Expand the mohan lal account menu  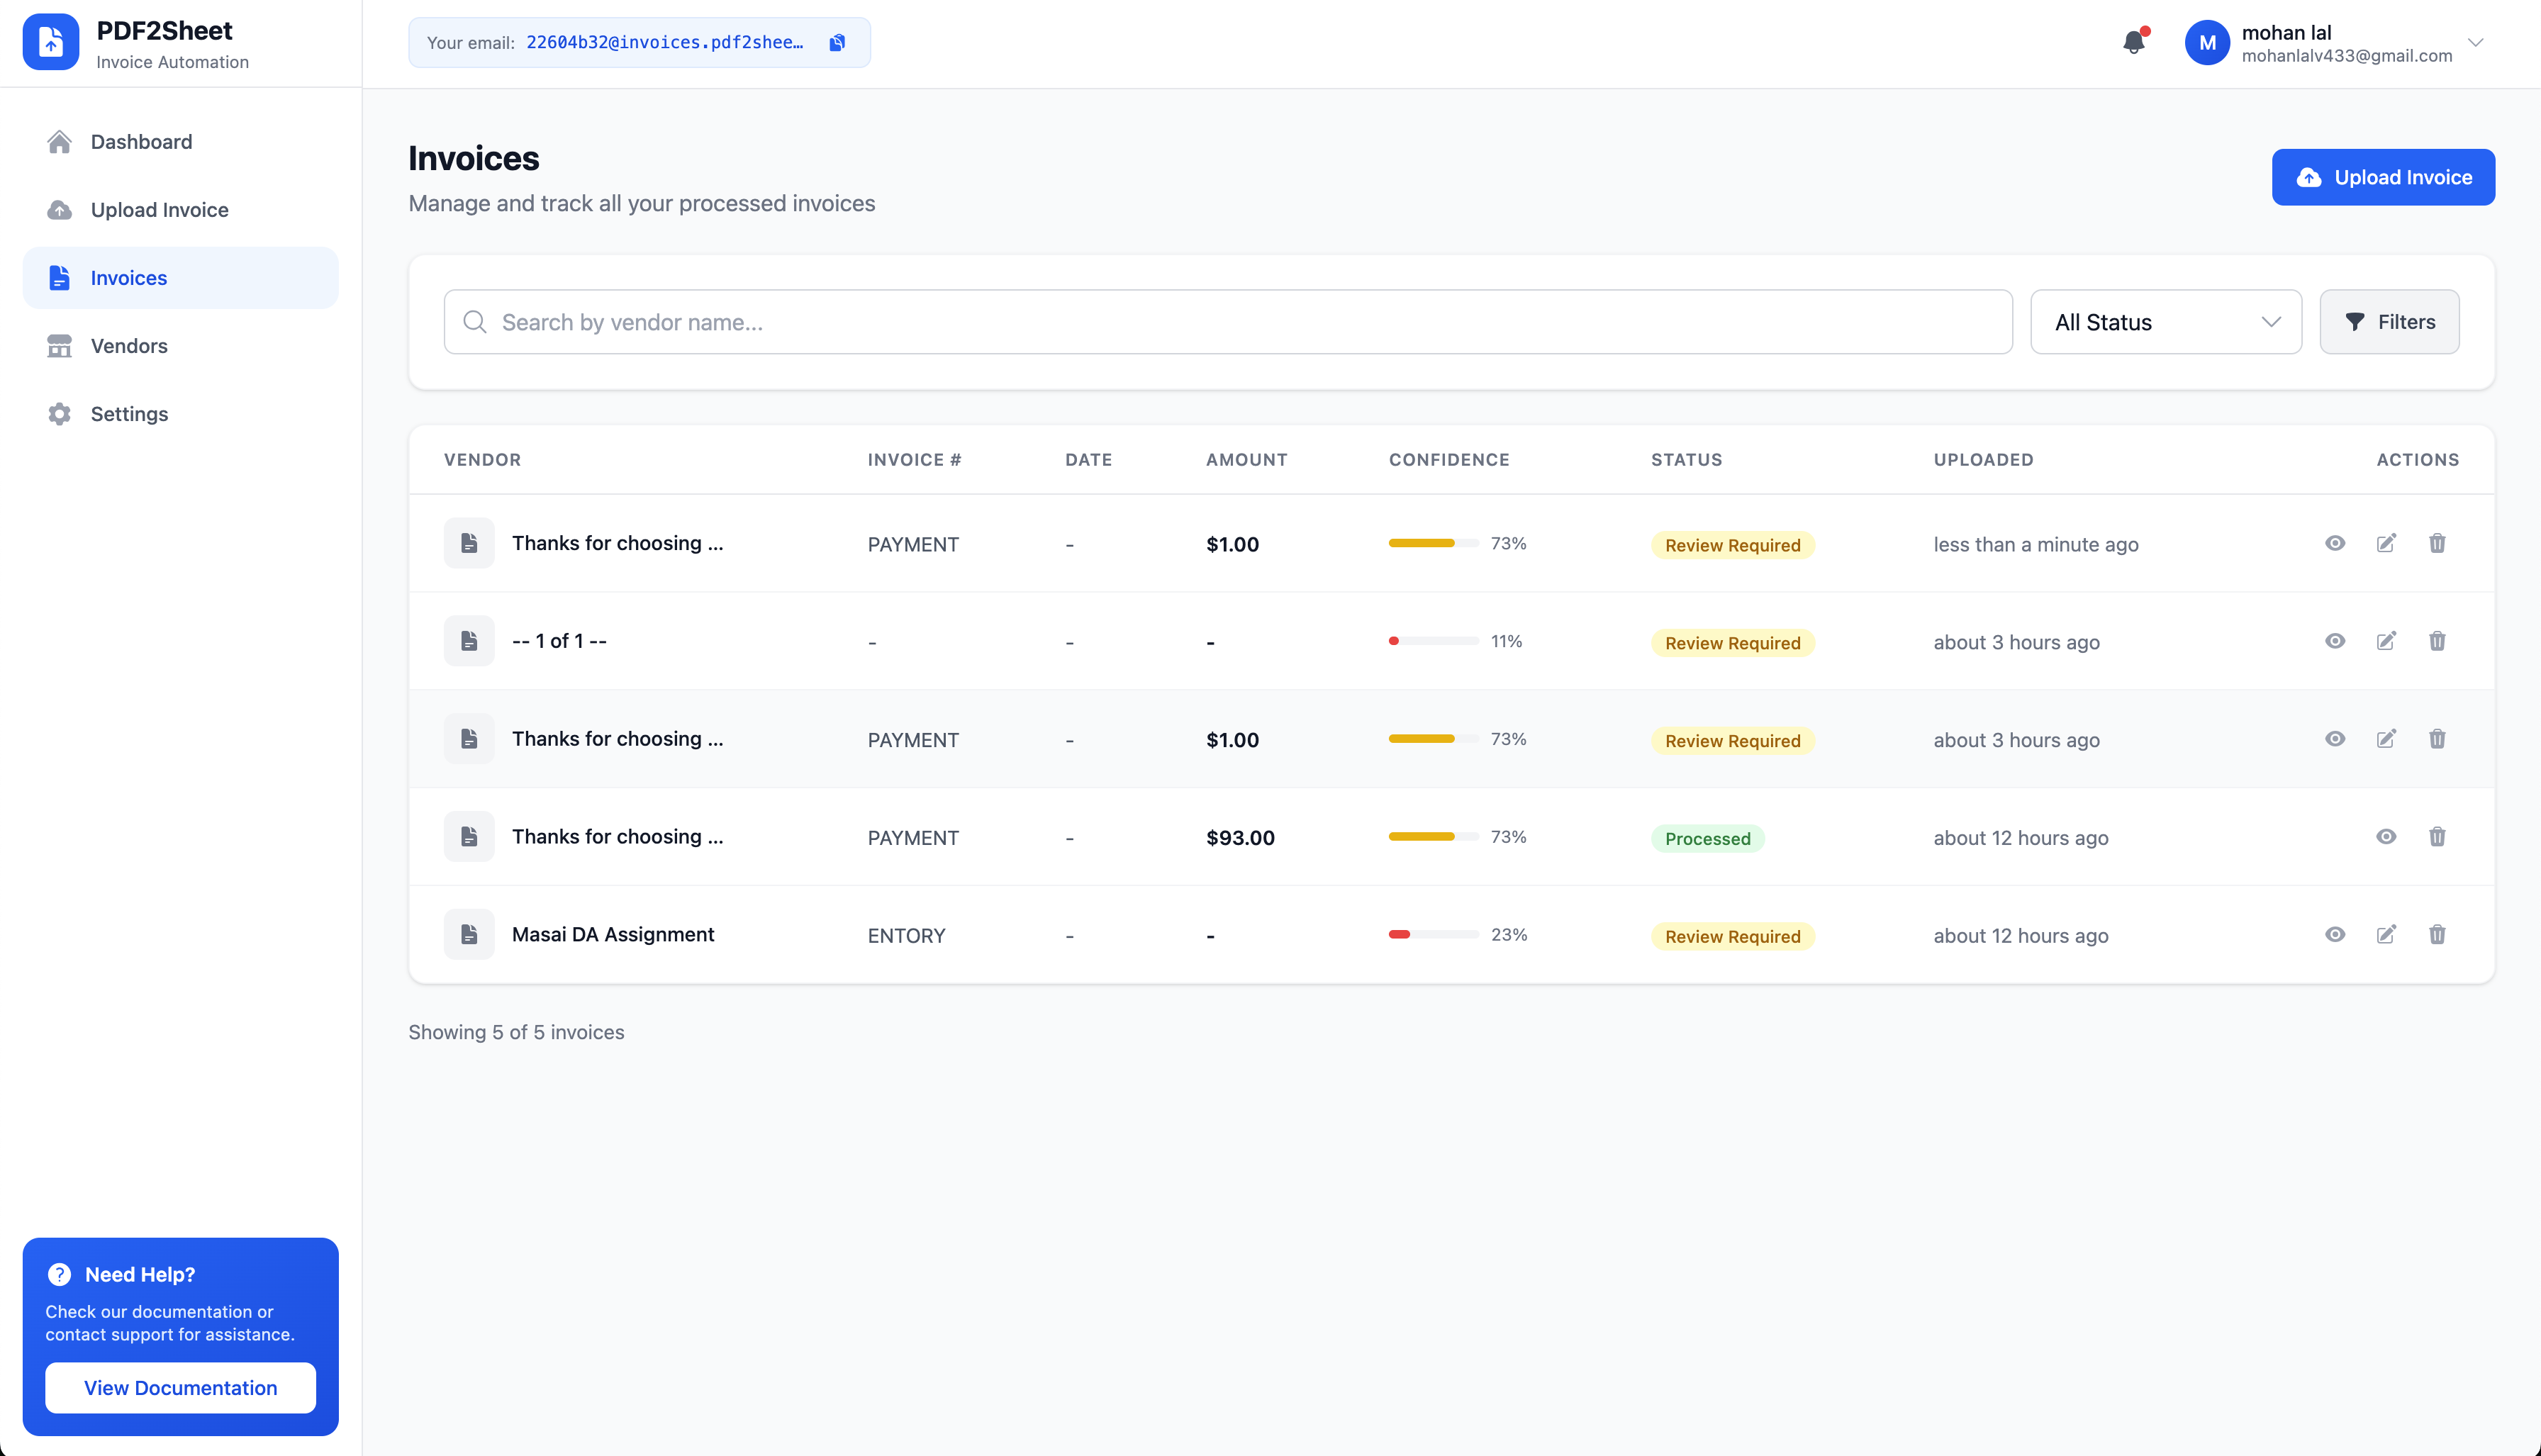2475,42
